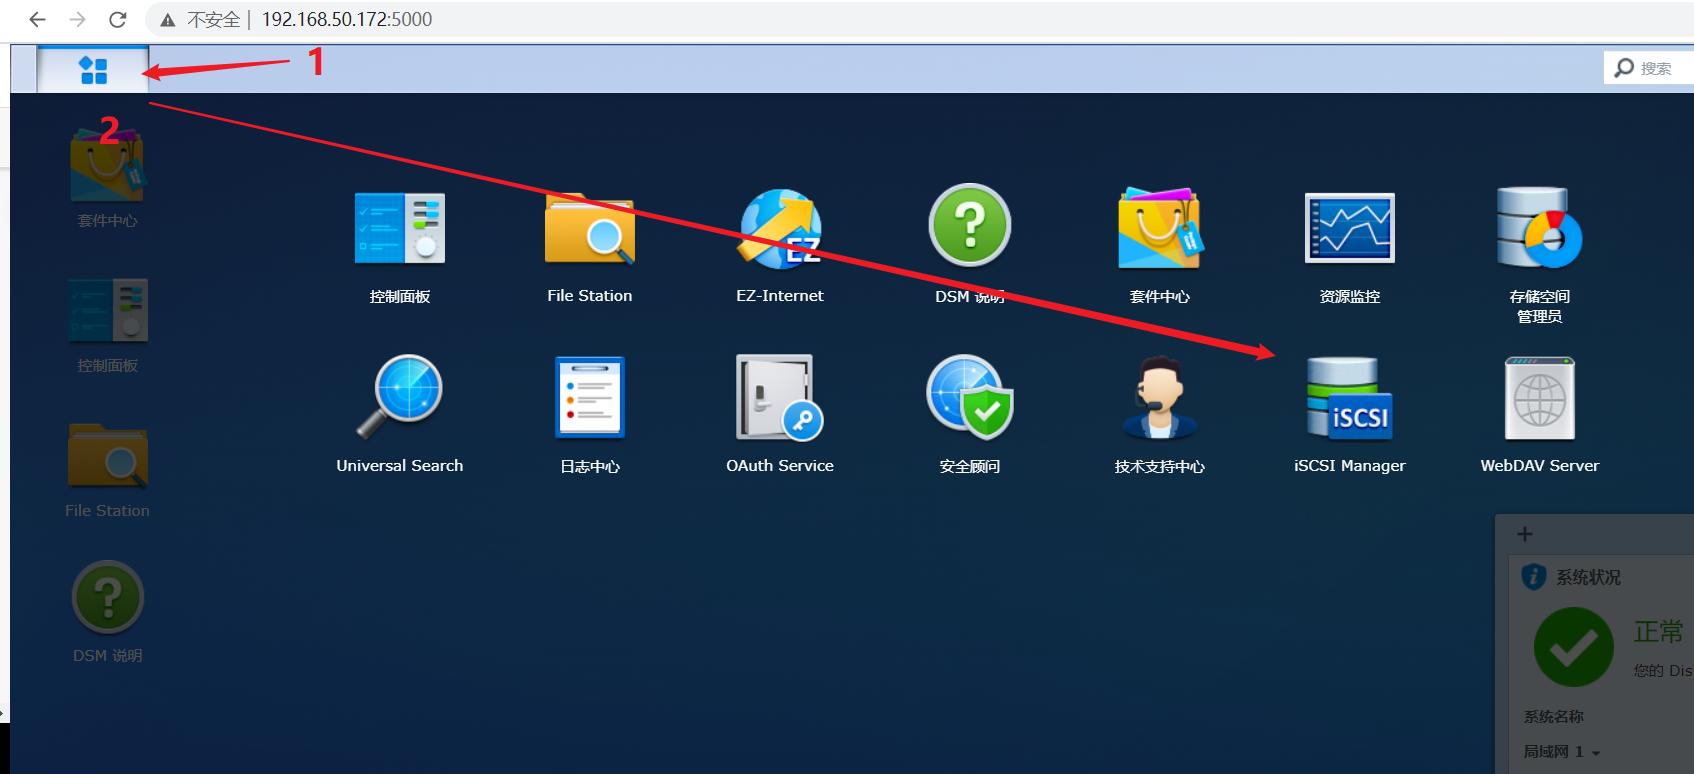Open 日志中心 log center
This screenshot has width=1694, height=774.
pyautogui.click(x=590, y=397)
